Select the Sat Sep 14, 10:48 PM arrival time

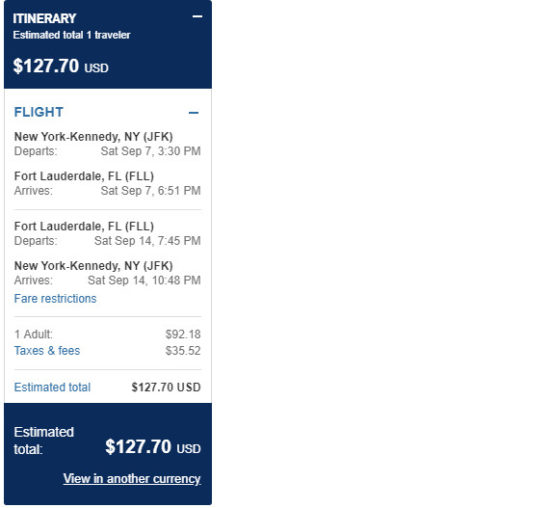pos(144,280)
